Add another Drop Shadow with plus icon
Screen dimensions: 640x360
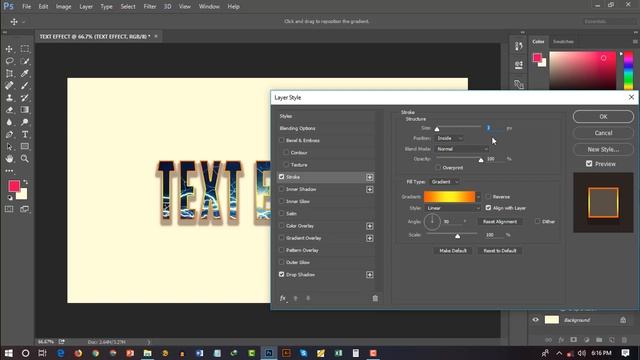point(369,275)
